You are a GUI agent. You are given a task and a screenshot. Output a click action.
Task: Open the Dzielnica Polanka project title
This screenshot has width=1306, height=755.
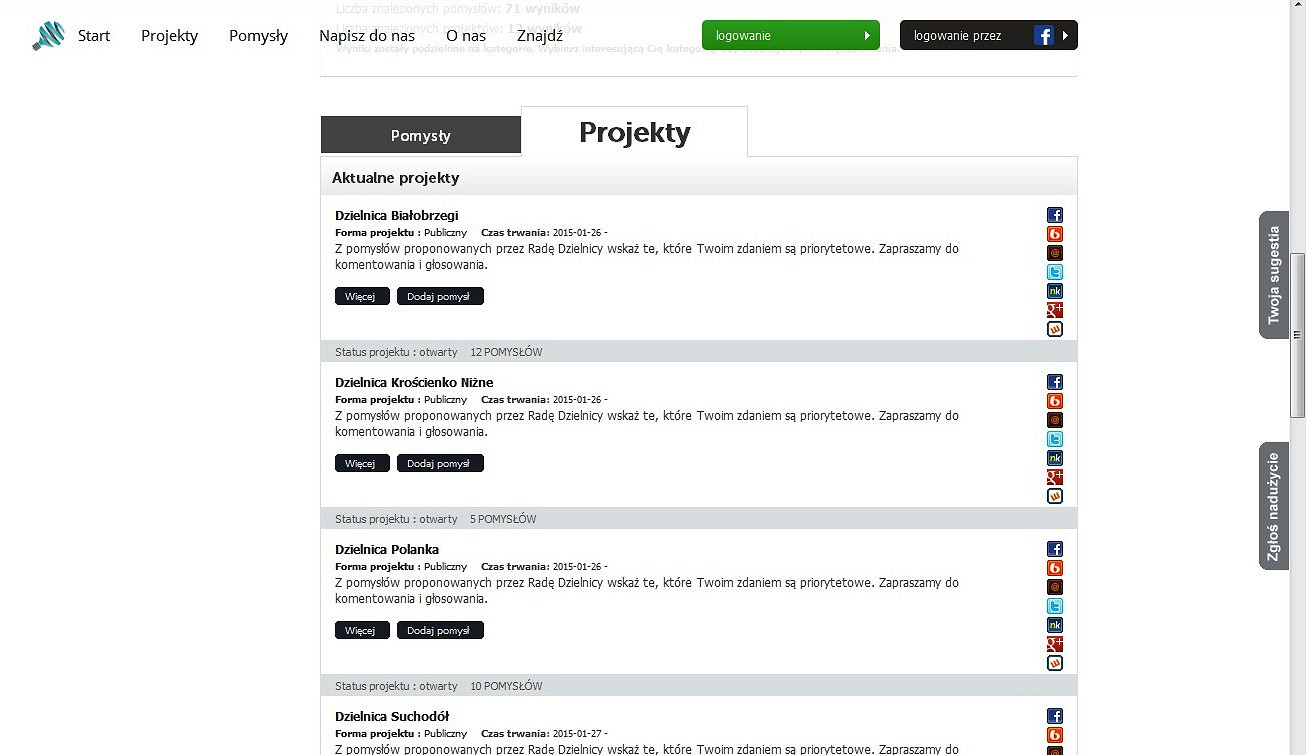(387, 549)
